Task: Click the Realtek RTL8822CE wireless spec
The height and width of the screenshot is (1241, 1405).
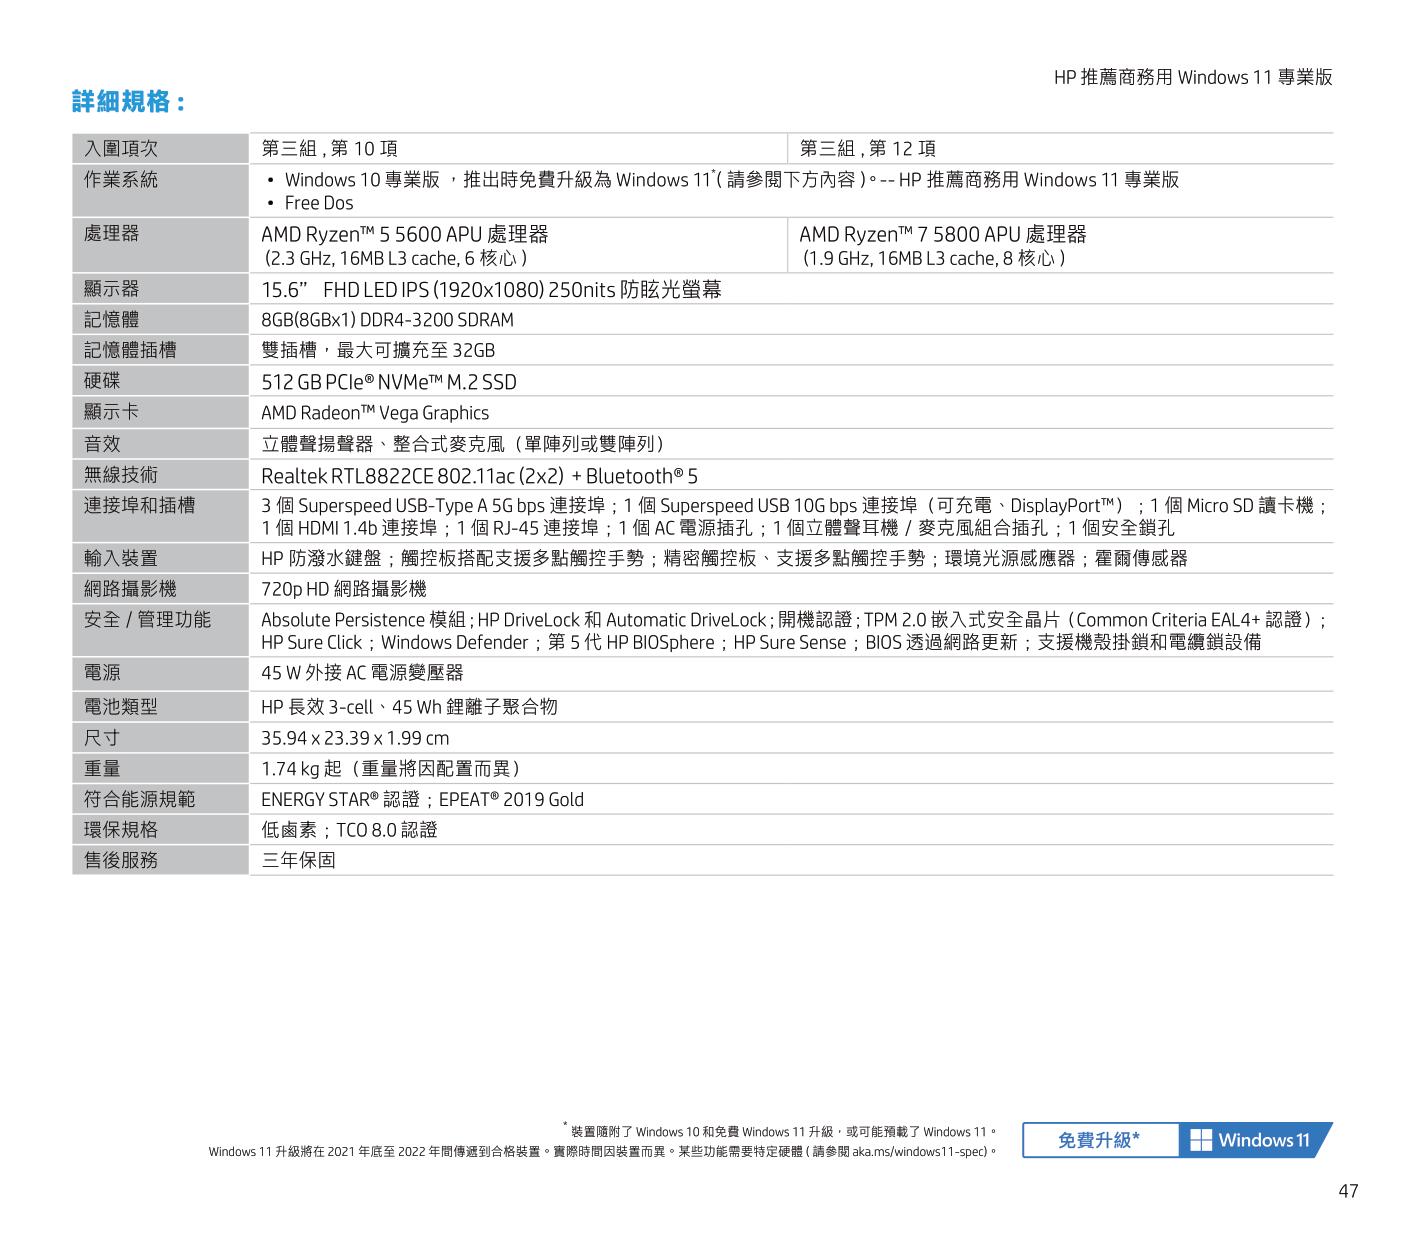Action: click(479, 476)
